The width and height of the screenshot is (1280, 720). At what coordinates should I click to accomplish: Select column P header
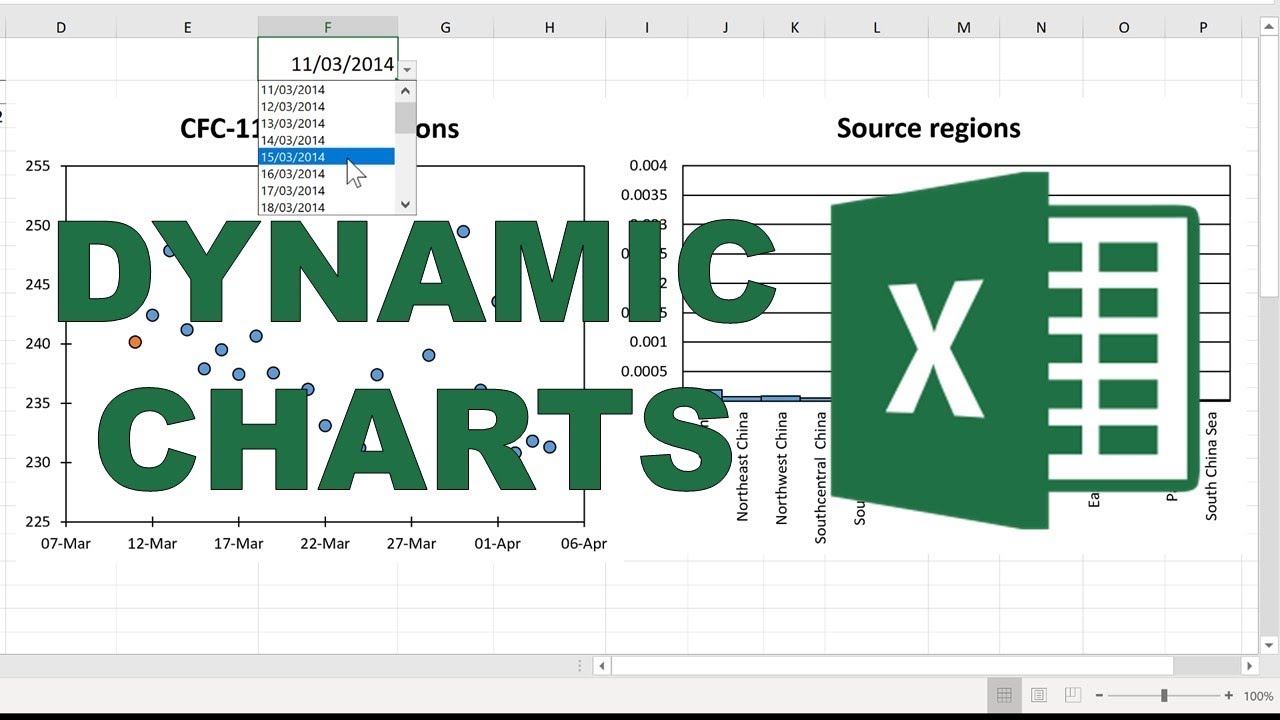(1204, 28)
